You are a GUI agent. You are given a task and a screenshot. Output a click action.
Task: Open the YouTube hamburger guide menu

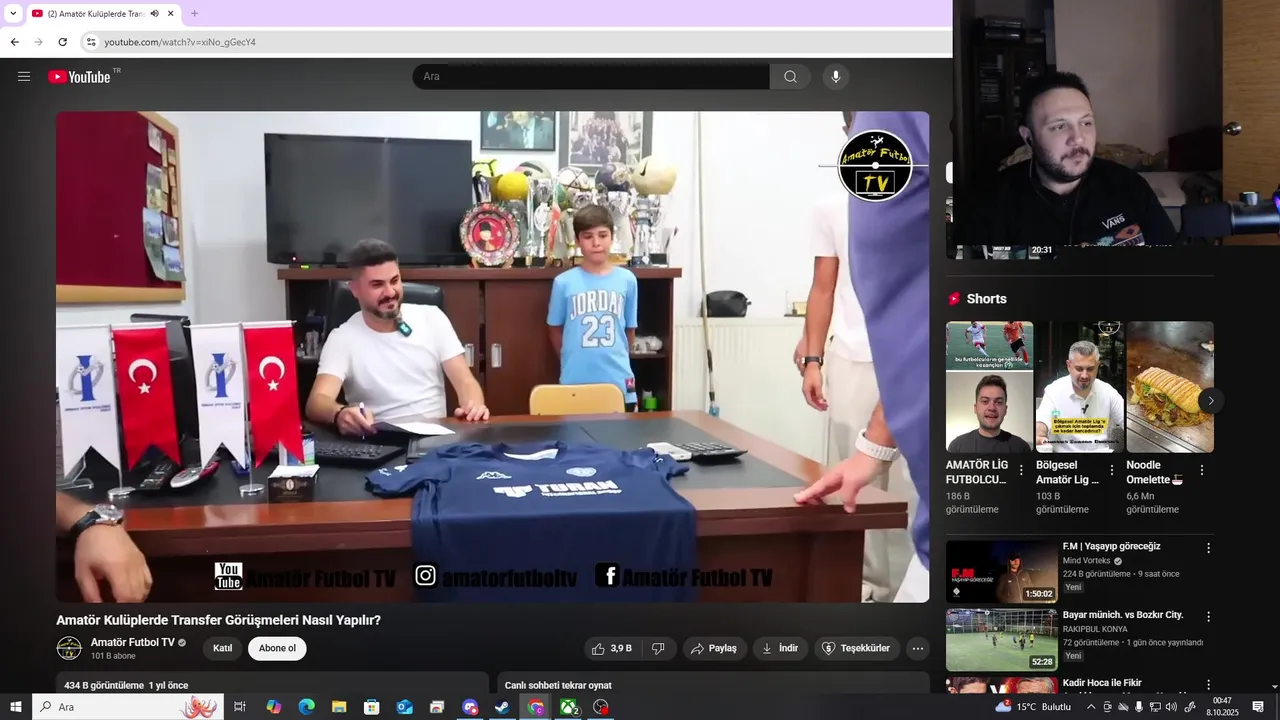point(24,76)
